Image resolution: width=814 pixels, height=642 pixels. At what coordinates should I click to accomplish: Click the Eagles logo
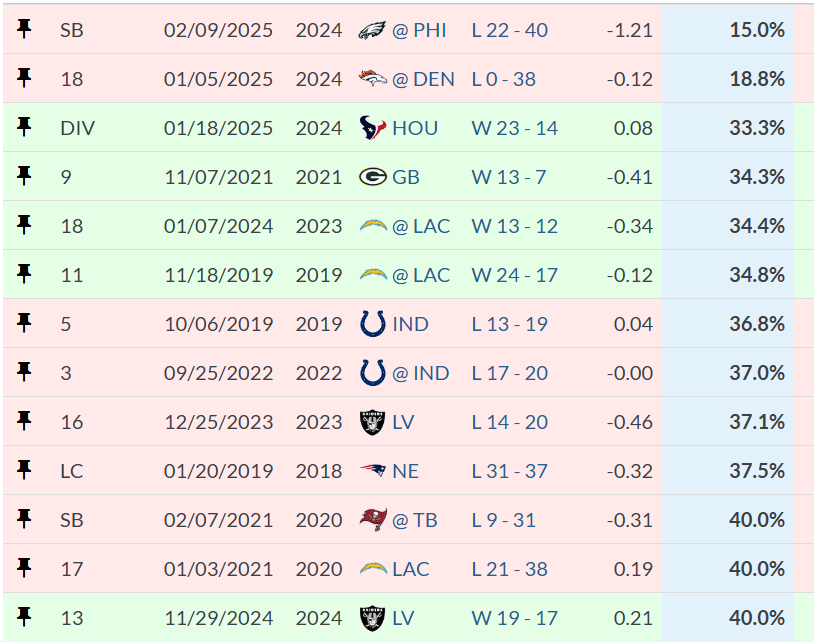(372, 30)
